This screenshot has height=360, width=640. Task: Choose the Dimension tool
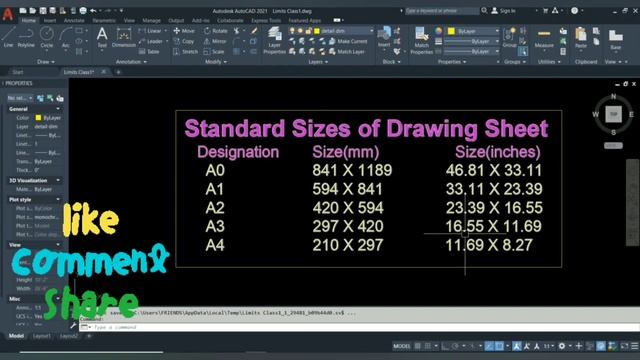[123, 37]
